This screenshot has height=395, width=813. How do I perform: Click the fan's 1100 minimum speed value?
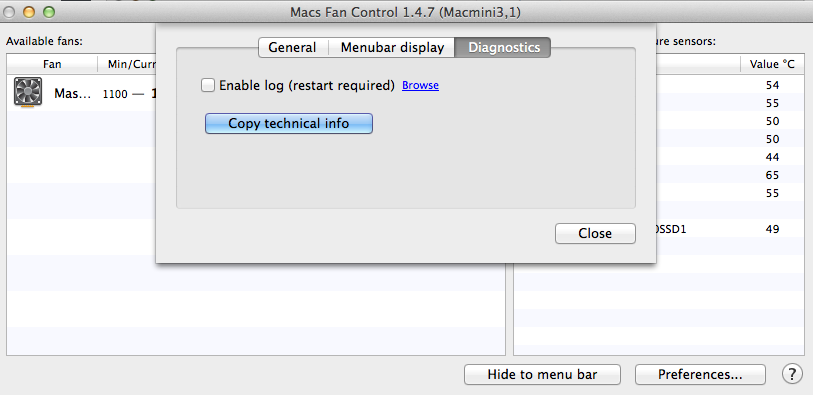click(115, 94)
